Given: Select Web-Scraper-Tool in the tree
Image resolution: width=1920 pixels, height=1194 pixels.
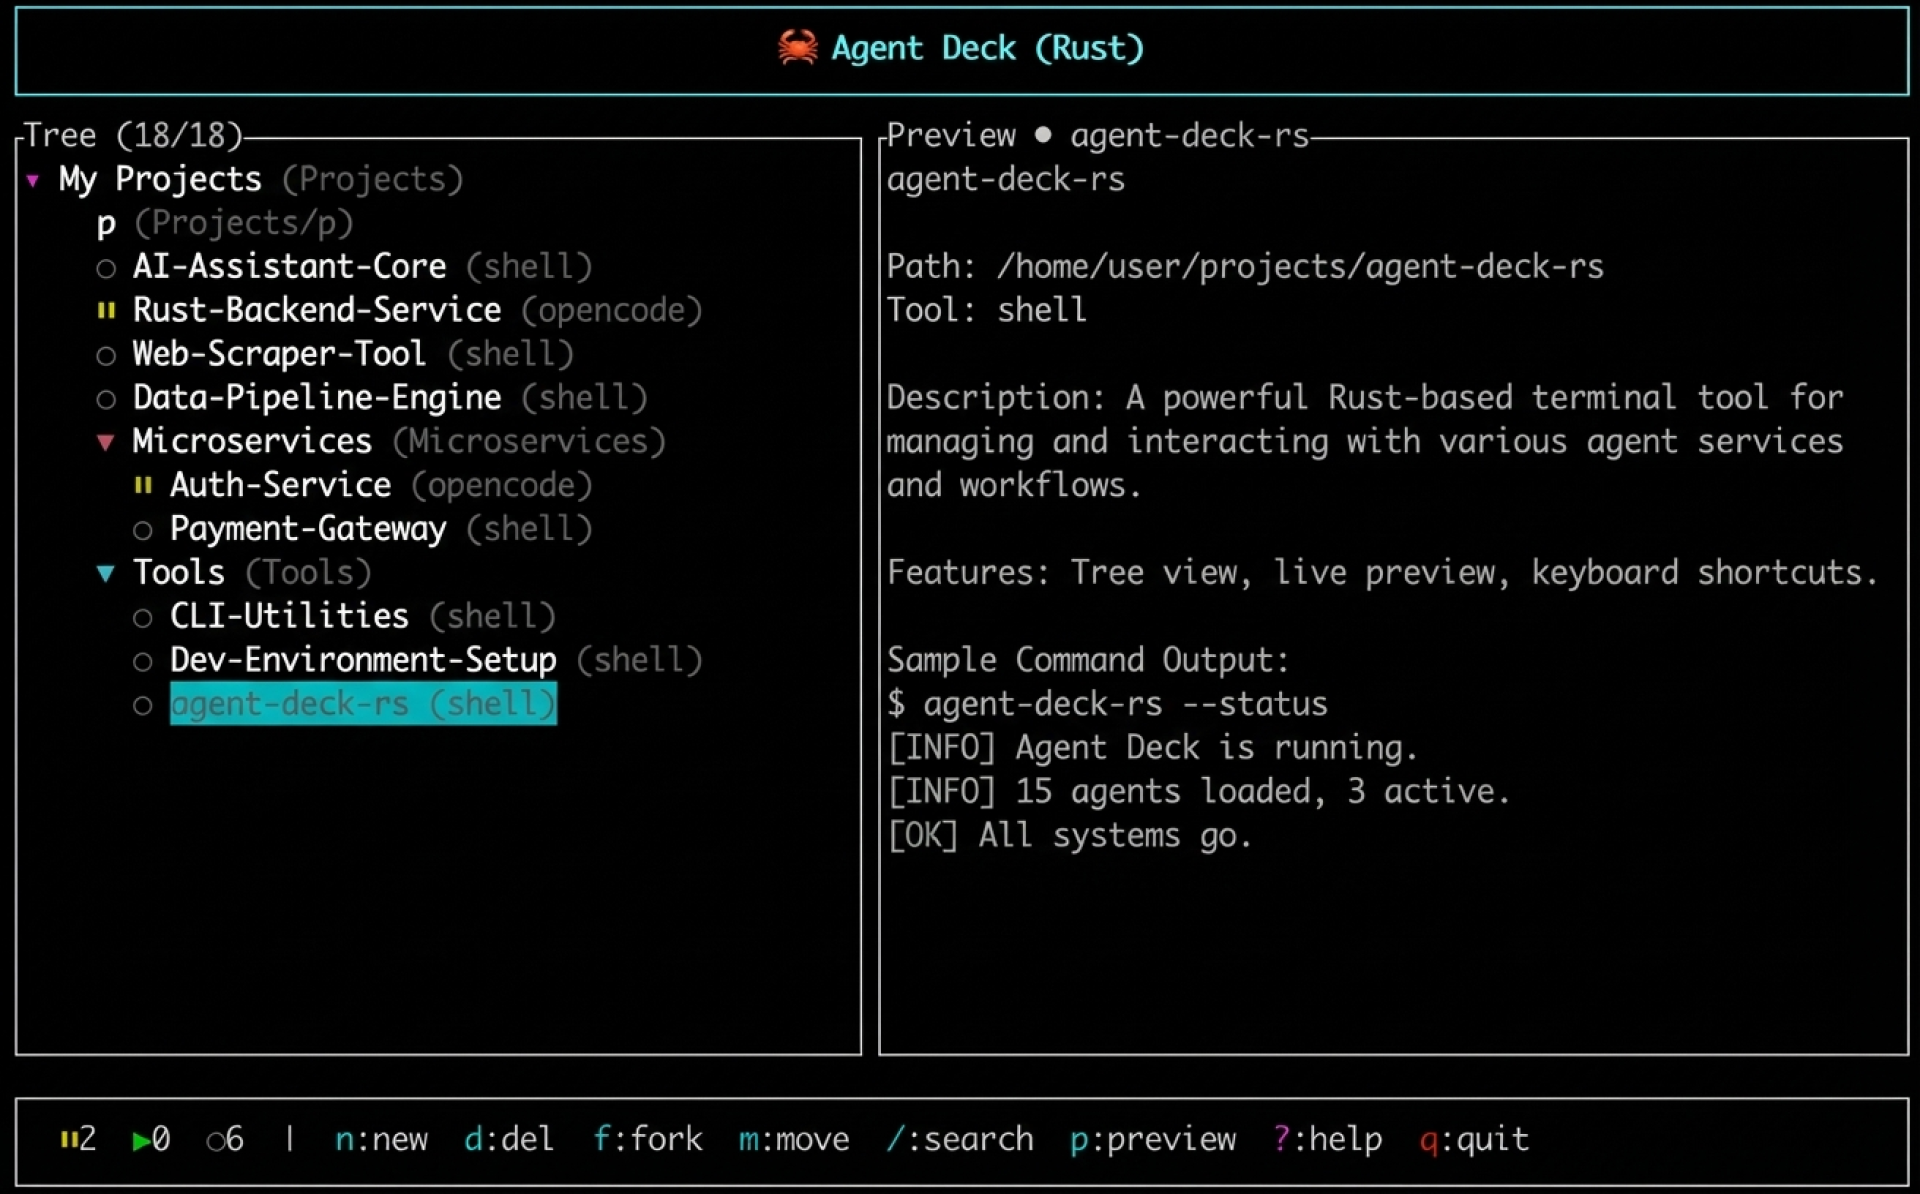Looking at the screenshot, I should pyautogui.click(x=279, y=354).
